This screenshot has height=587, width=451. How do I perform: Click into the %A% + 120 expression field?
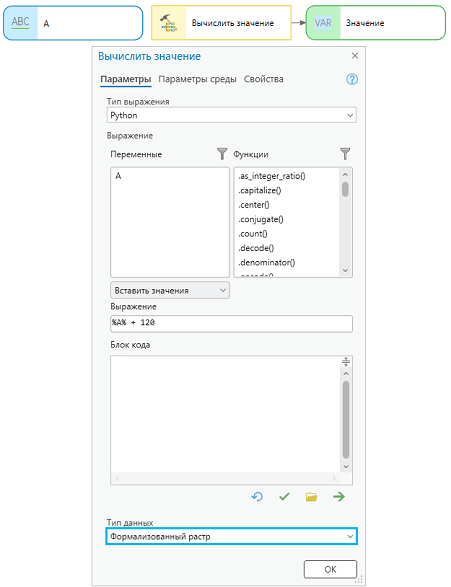pyautogui.click(x=232, y=323)
